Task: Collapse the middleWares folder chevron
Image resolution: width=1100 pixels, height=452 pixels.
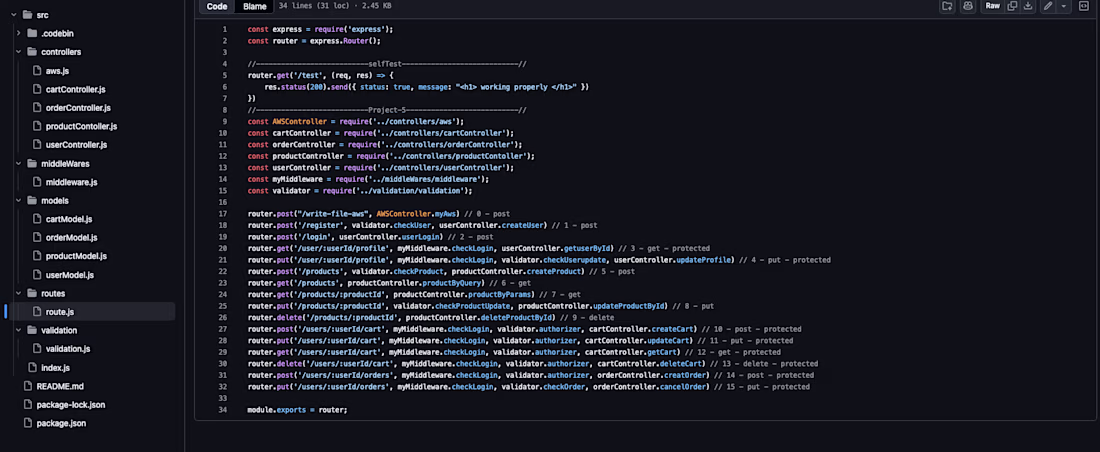Action: (18, 164)
